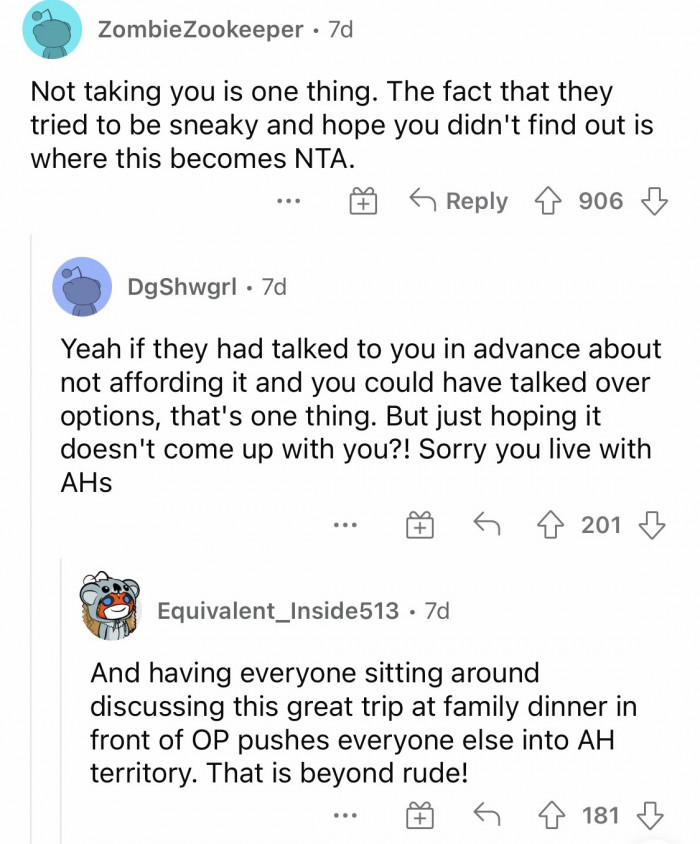700x844 pixels.
Task: Downvote DgShwgrl's comment
Action: (654, 525)
